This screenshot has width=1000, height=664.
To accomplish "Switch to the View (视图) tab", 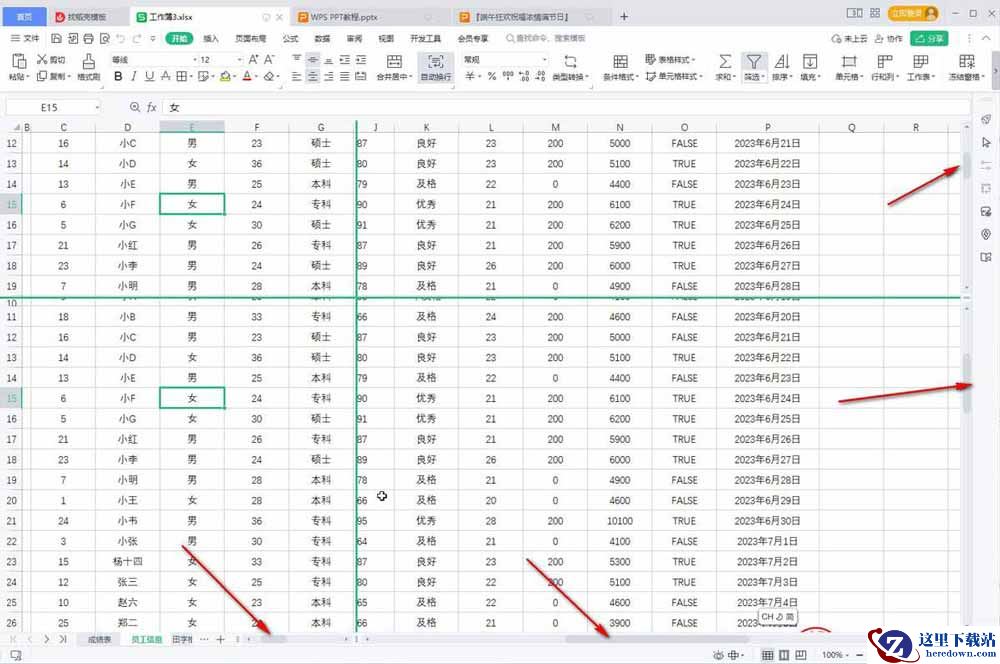I will [x=386, y=39].
